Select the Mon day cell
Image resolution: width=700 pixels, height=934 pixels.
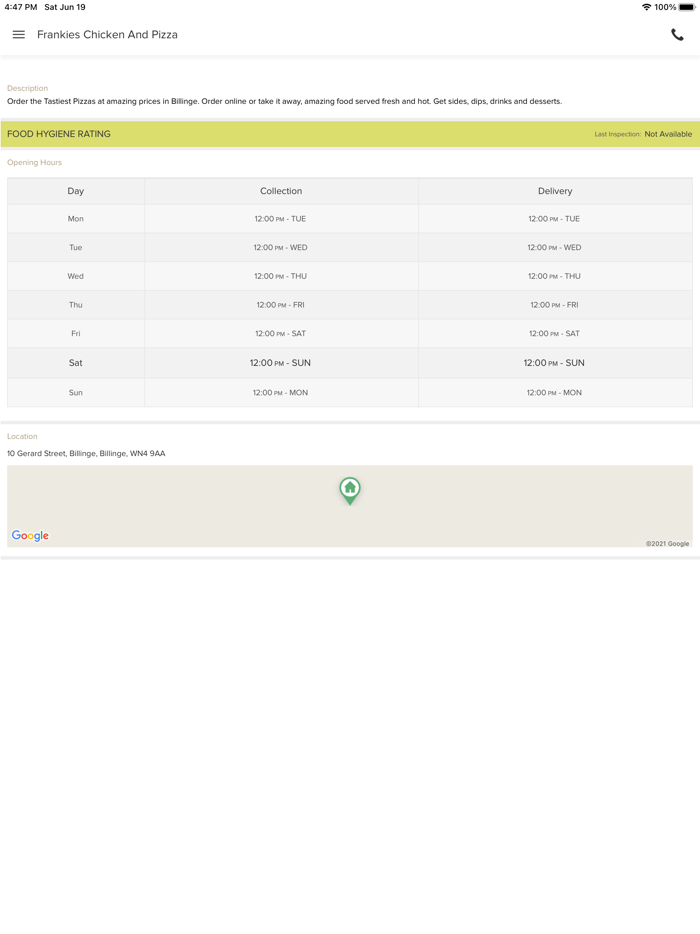coord(76,219)
